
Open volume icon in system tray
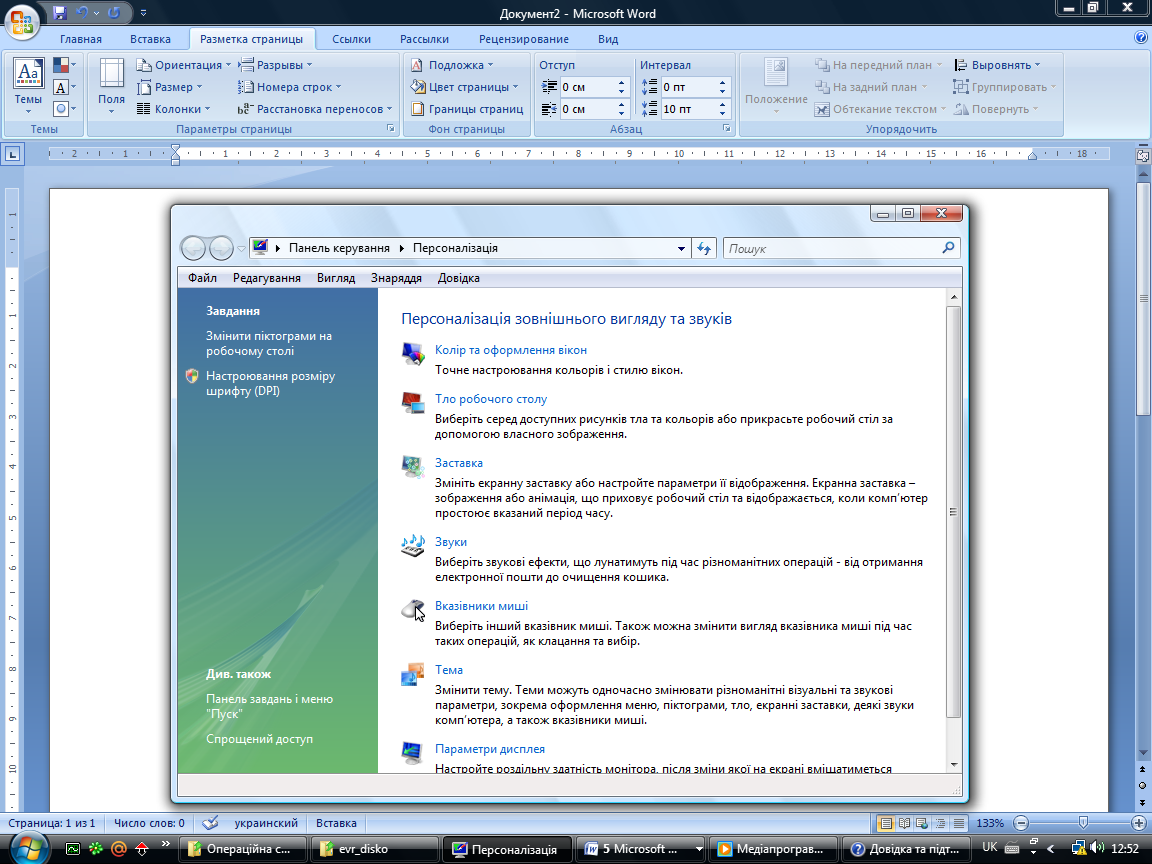tap(1097, 849)
